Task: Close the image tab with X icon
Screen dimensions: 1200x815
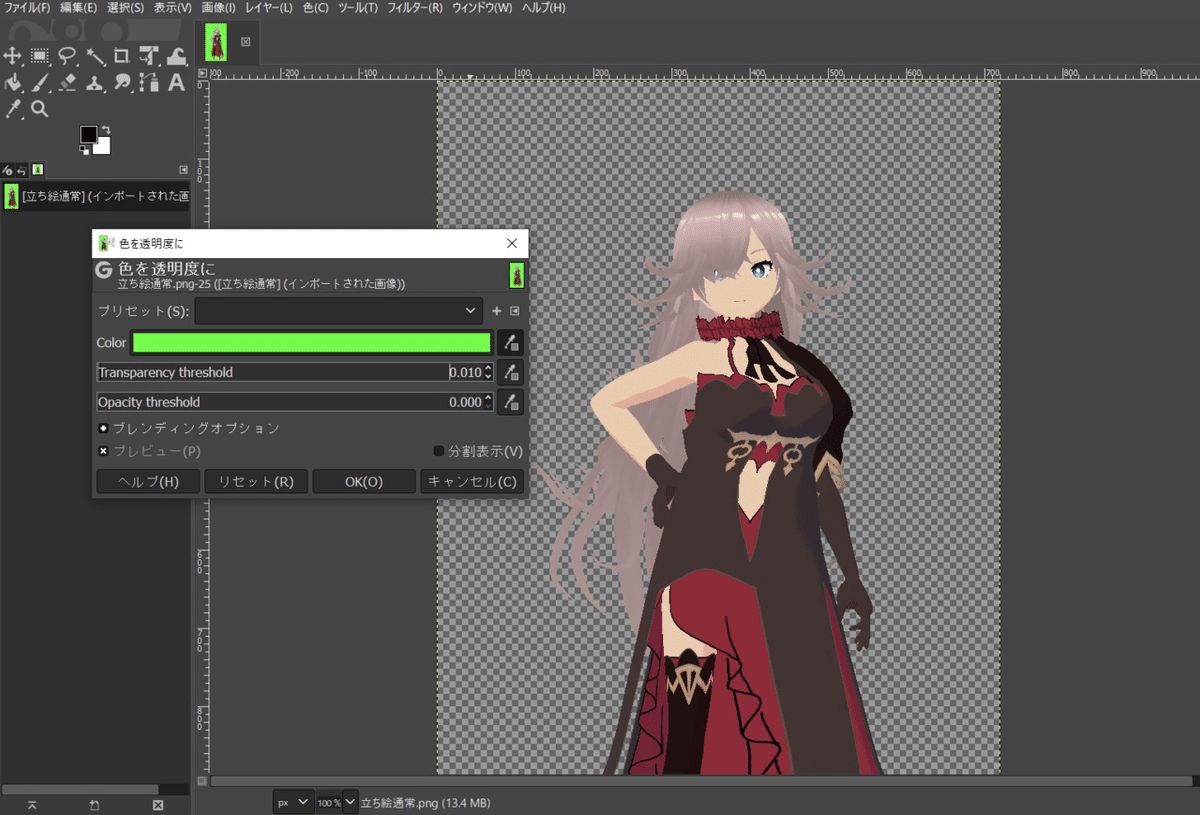Action: [x=246, y=42]
